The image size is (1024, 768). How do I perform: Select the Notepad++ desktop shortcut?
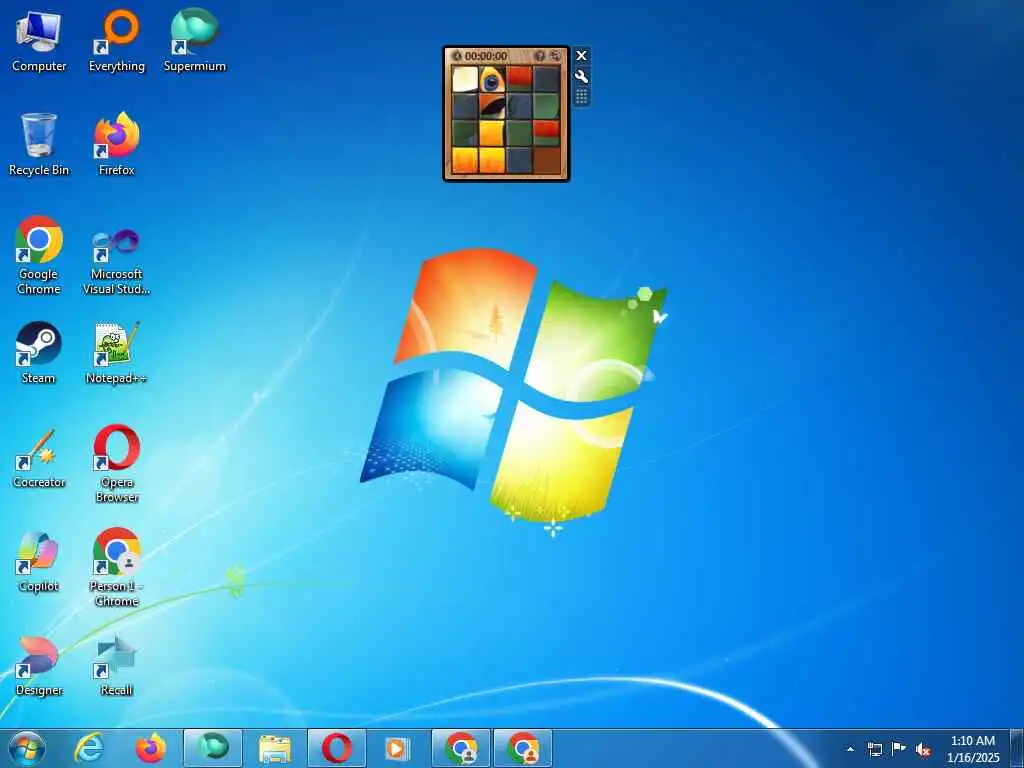point(116,353)
